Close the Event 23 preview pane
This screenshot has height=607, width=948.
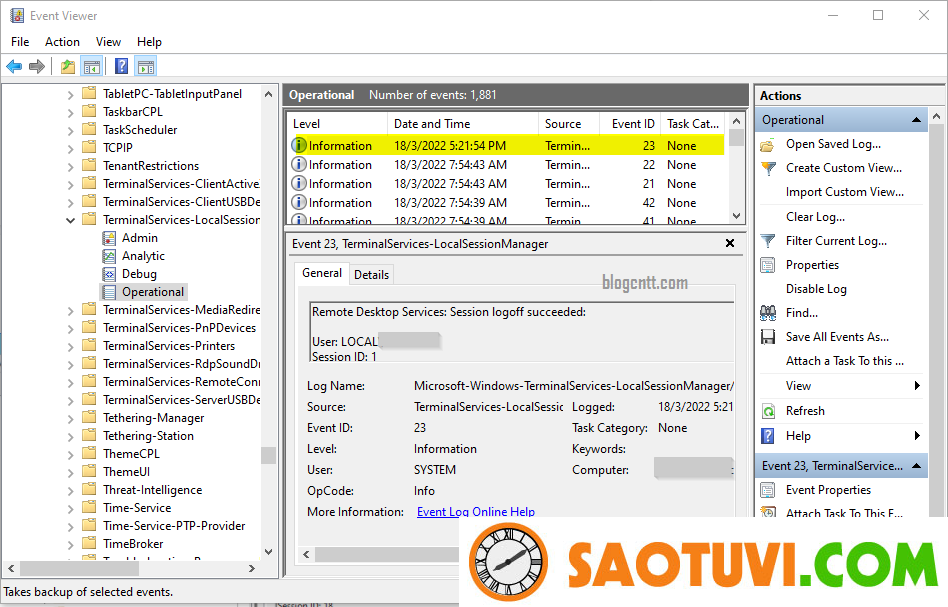(729, 243)
